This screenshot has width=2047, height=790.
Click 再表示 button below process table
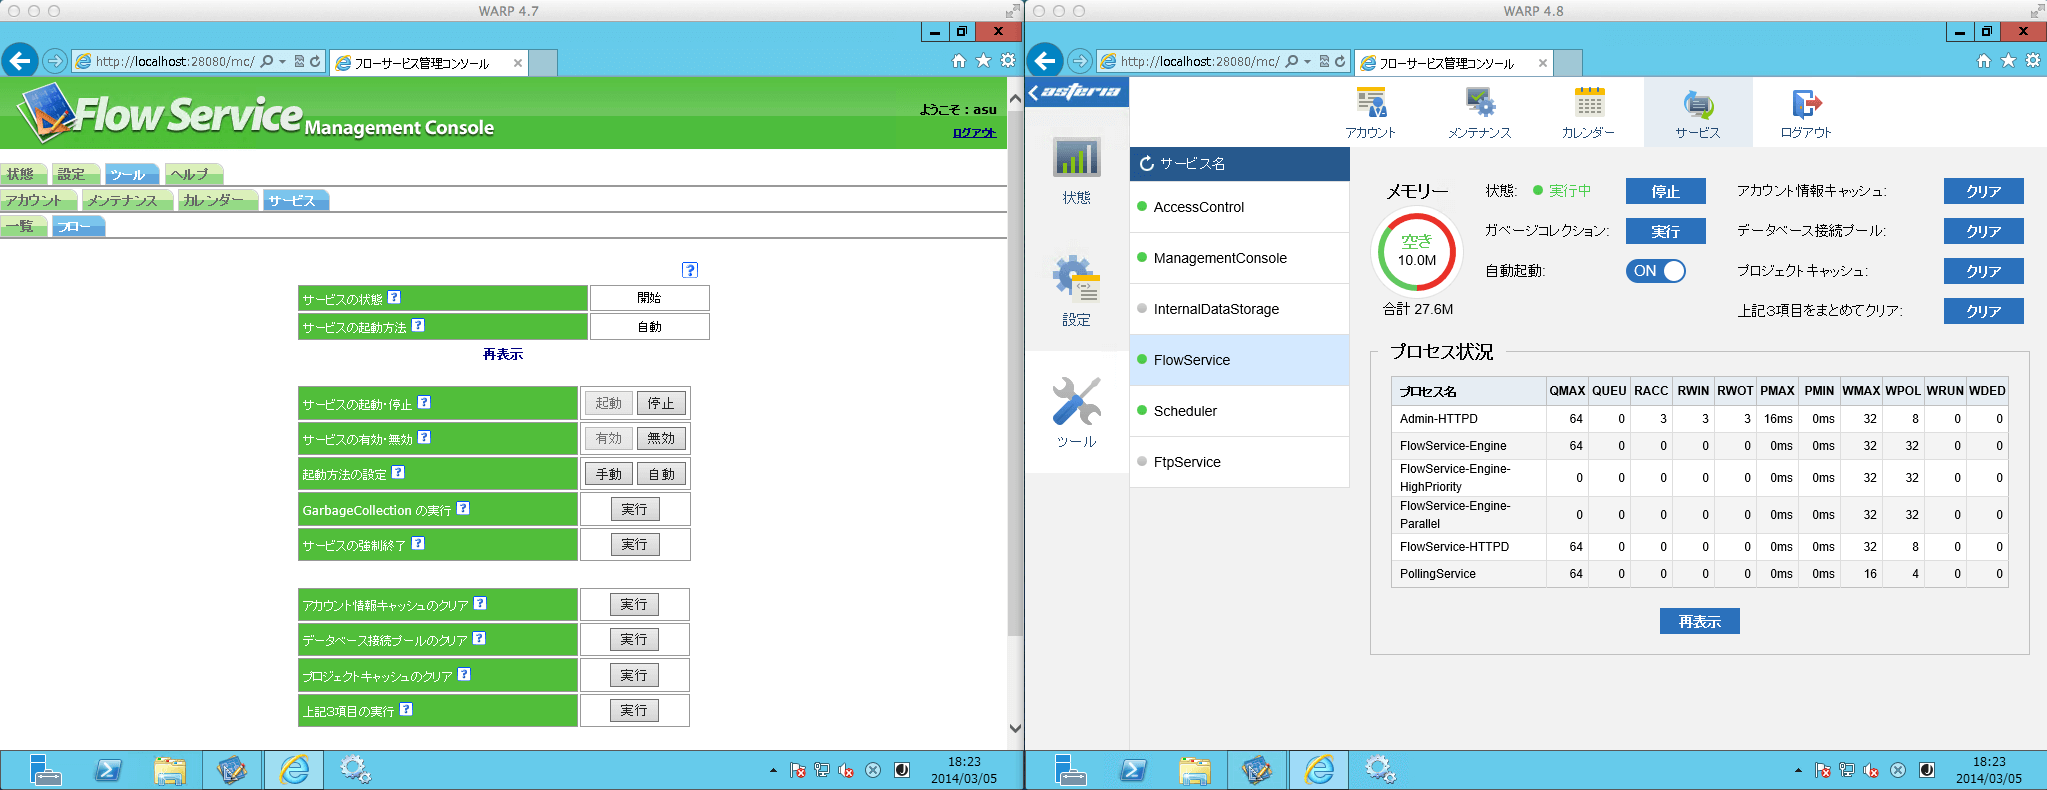(1700, 621)
